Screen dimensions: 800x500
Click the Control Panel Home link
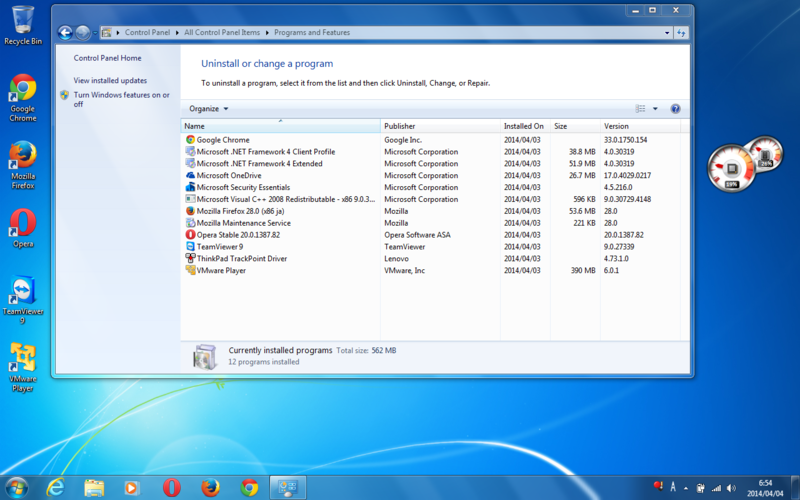click(x=107, y=58)
